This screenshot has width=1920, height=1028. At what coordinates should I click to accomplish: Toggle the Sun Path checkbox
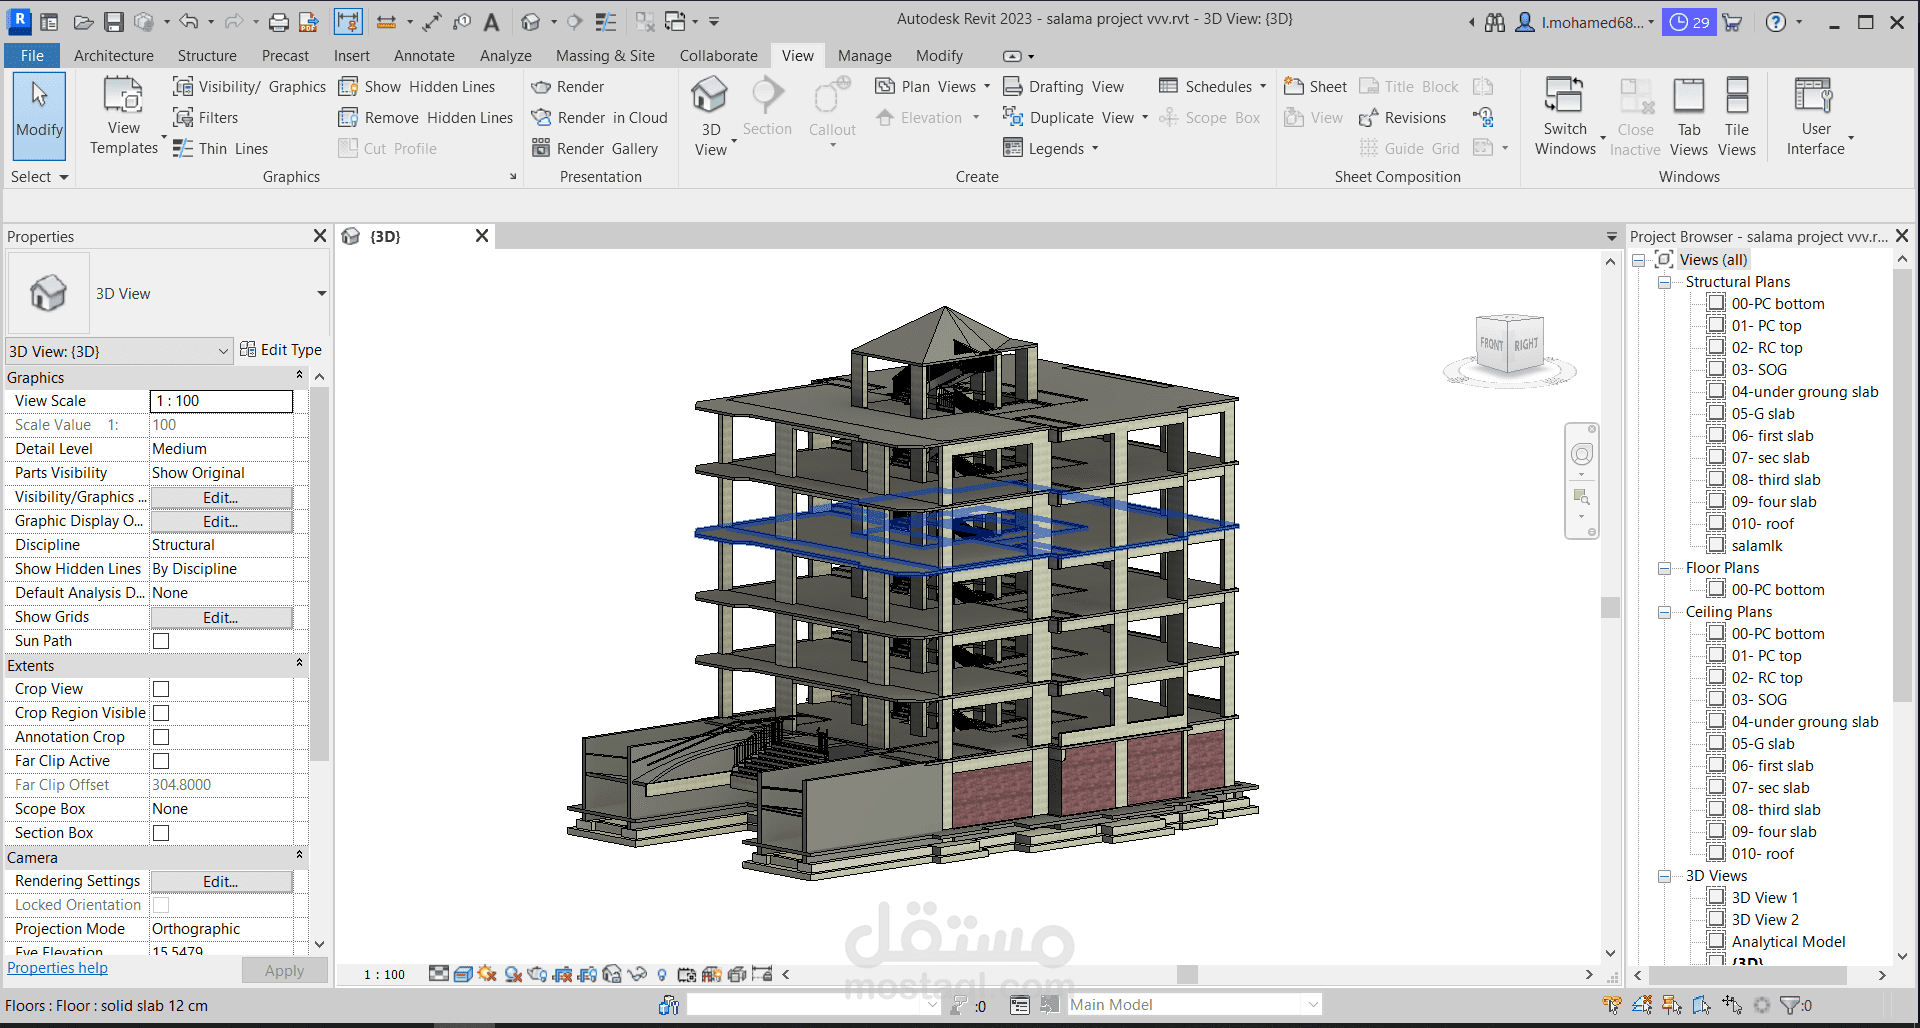point(160,640)
